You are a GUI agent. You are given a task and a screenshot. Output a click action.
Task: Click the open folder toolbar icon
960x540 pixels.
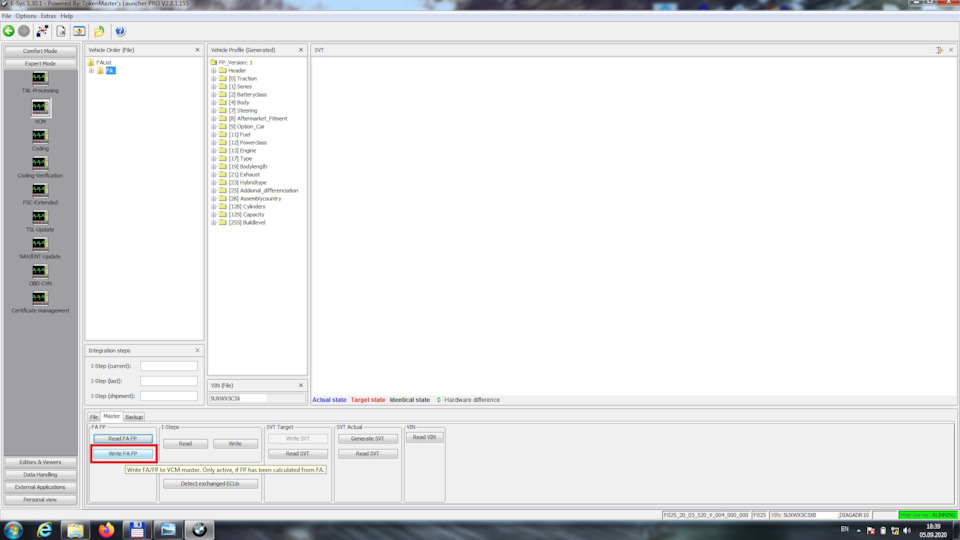[99, 31]
